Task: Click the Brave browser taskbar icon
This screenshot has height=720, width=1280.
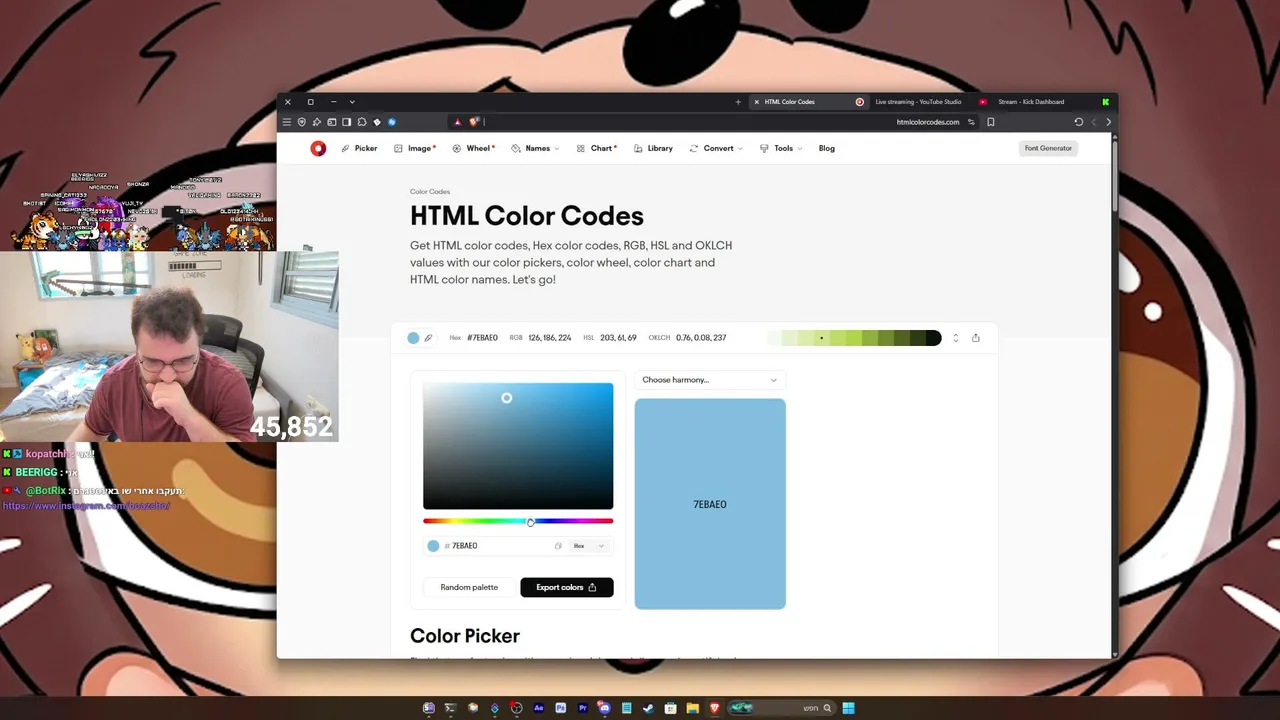Action: pyautogui.click(x=714, y=708)
